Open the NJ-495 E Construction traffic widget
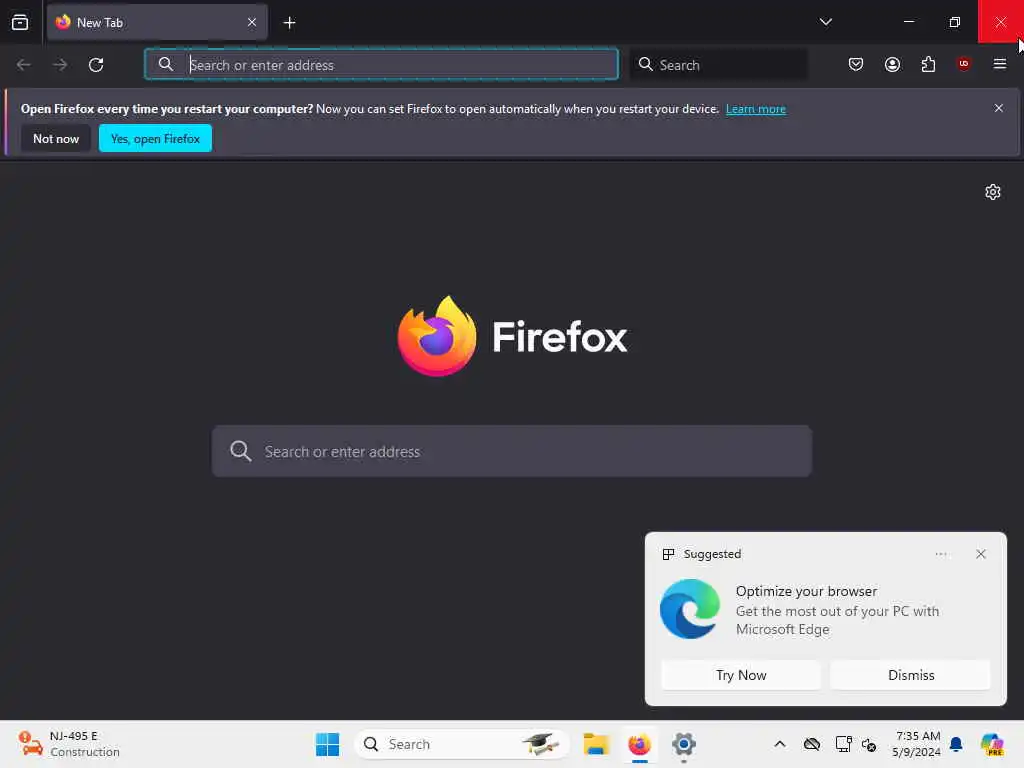This screenshot has height=768, width=1024. [x=69, y=744]
